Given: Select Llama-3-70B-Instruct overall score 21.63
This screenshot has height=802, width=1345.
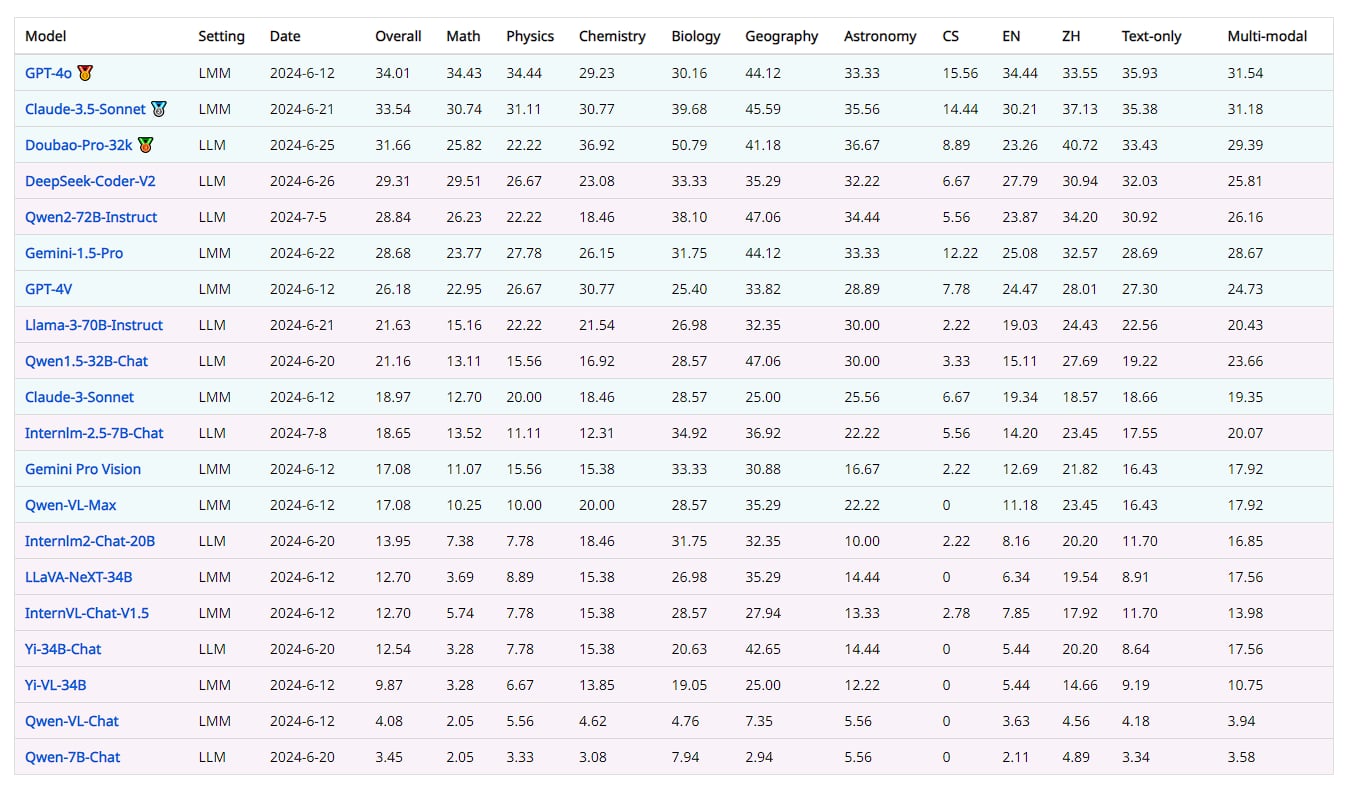Looking at the screenshot, I should (393, 325).
